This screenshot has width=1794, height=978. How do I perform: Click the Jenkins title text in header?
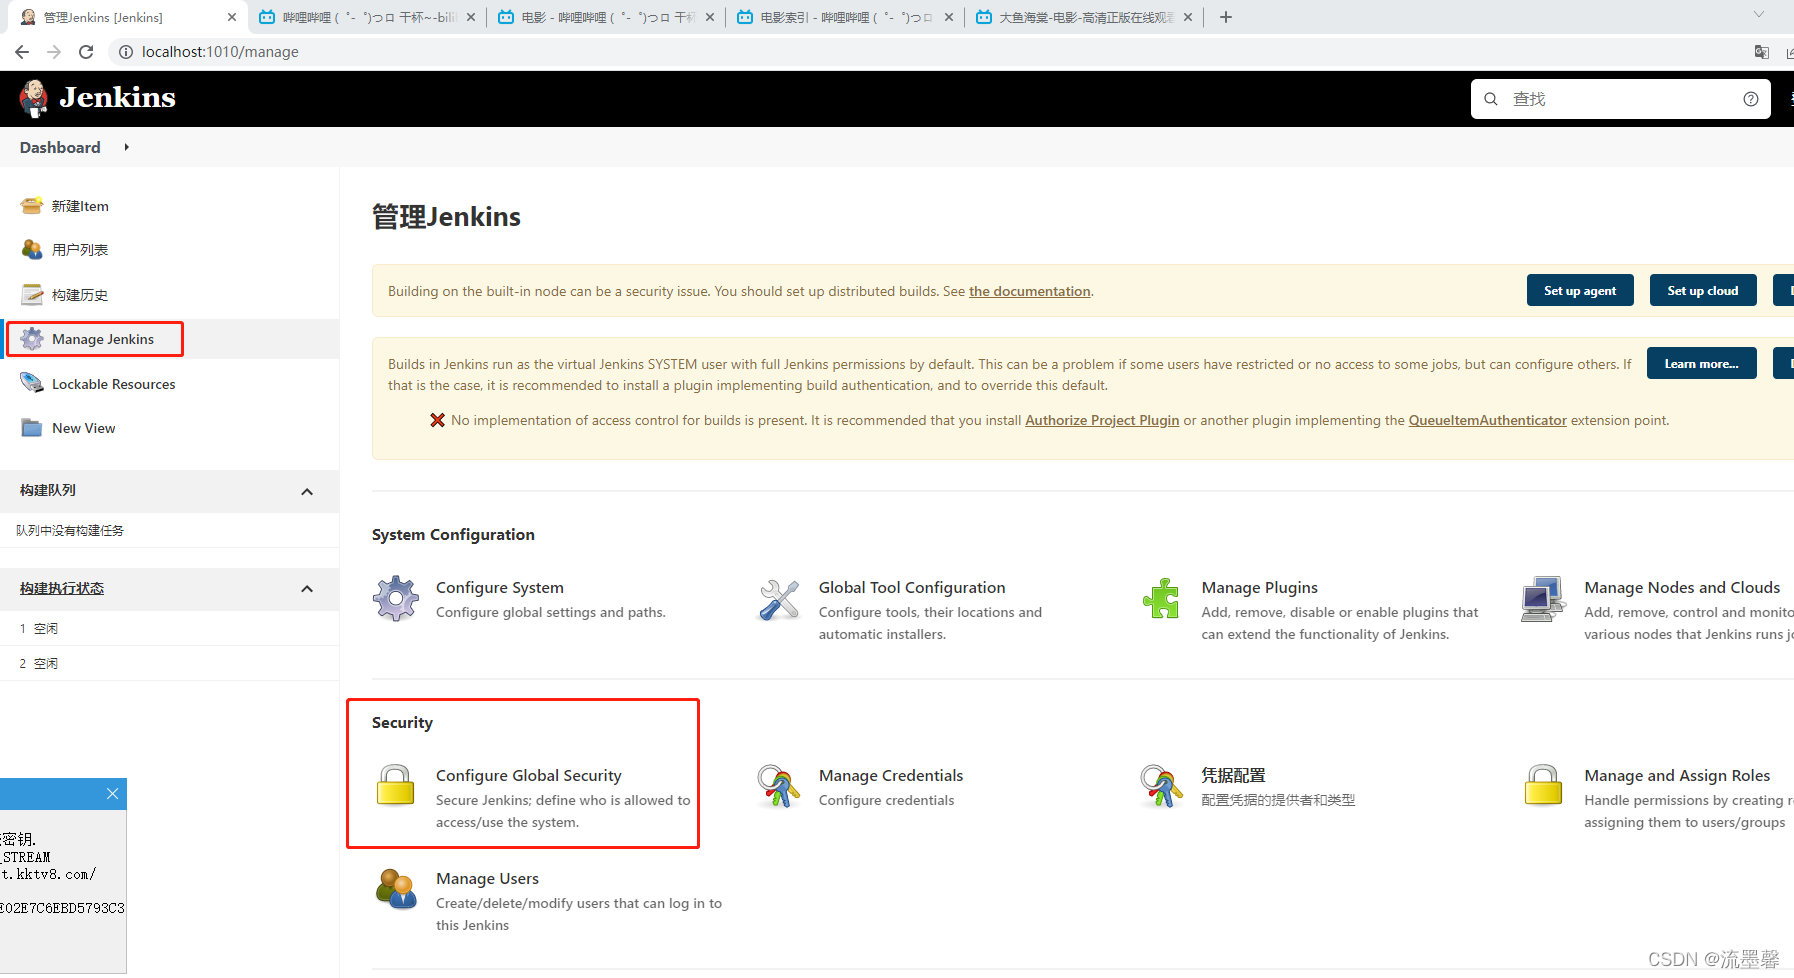click(117, 97)
